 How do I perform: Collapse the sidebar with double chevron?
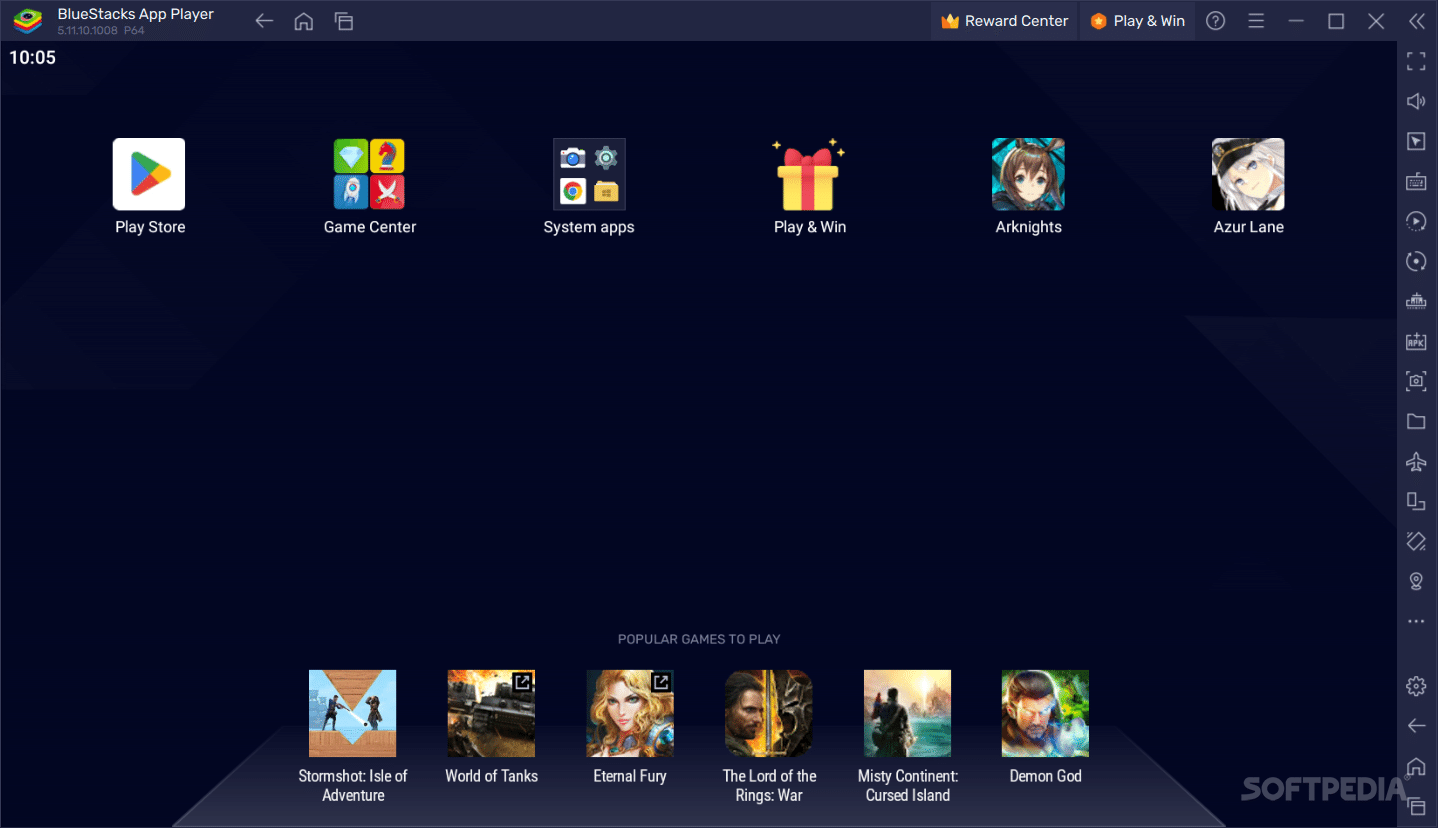[1416, 21]
